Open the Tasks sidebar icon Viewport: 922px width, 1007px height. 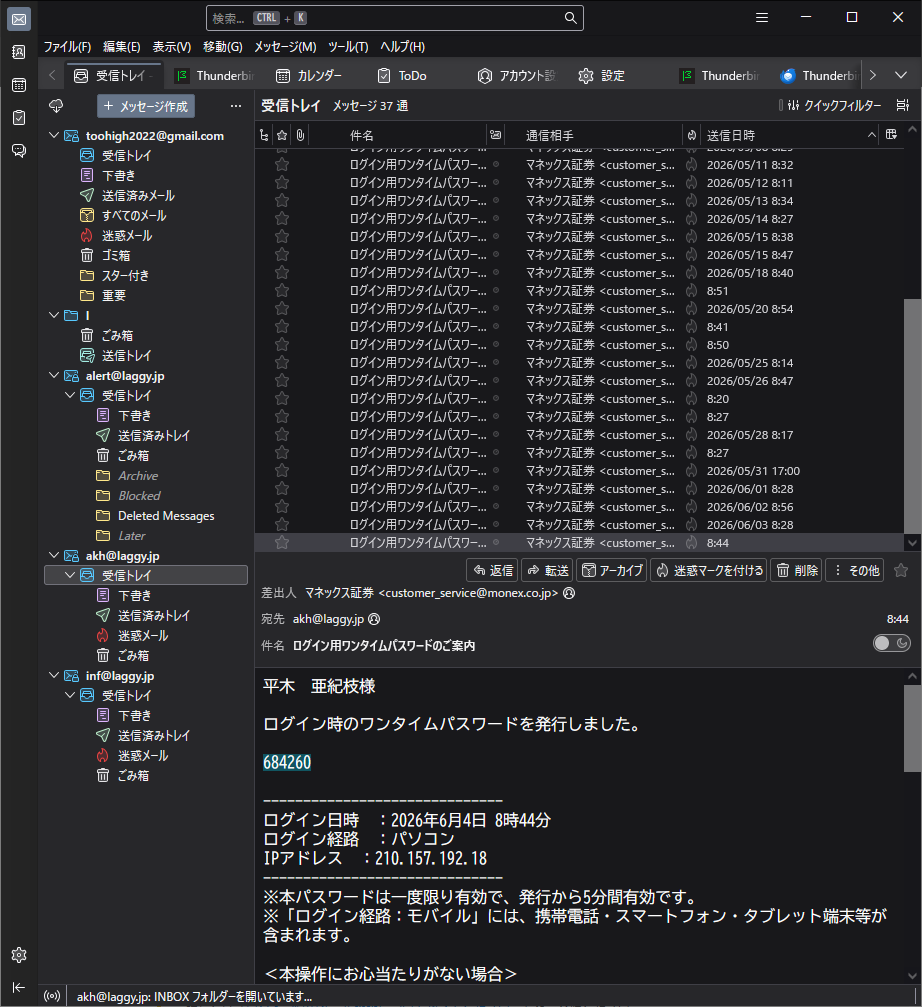[x=19, y=118]
